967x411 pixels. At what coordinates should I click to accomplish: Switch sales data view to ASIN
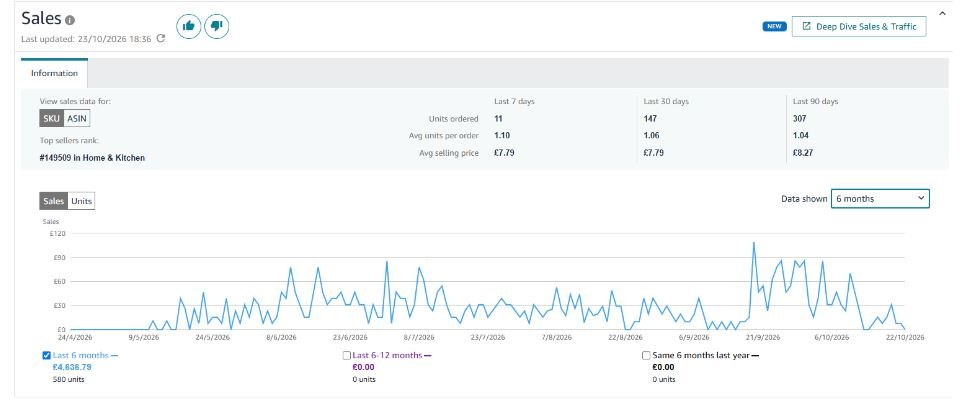tap(76, 118)
